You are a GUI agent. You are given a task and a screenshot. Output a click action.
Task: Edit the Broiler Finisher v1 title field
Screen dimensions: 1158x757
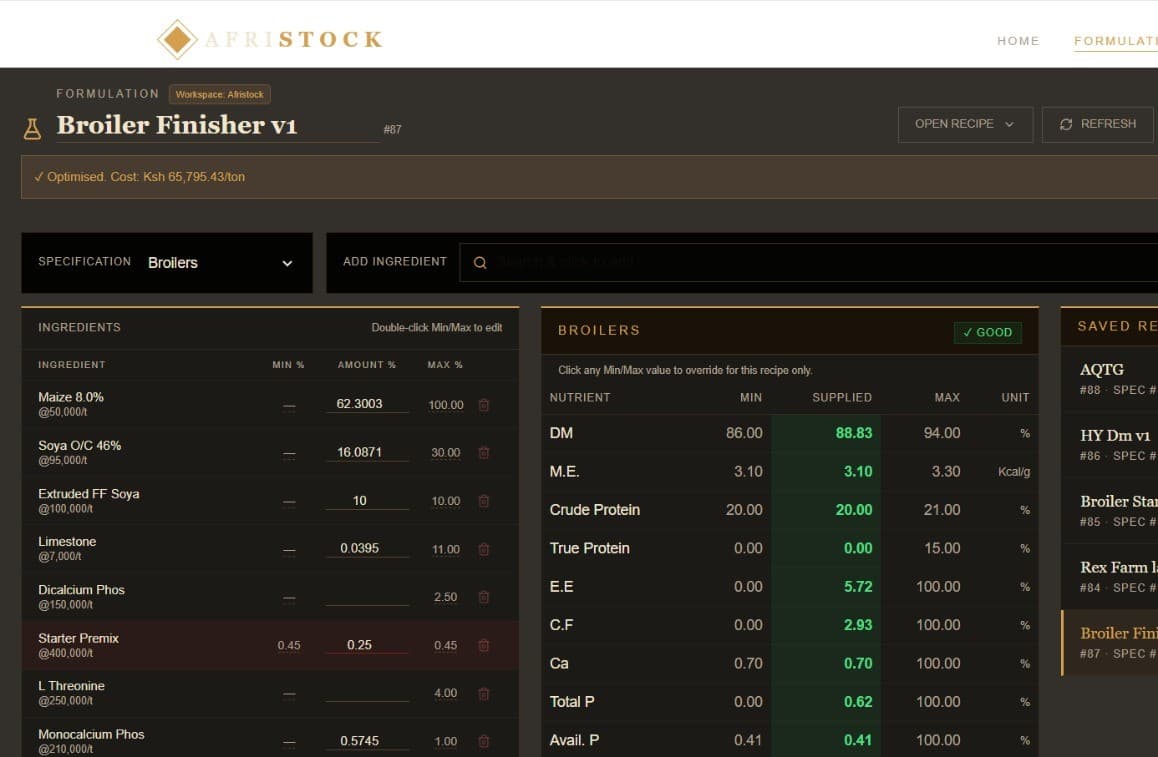pyautogui.click(x=218, y=126)
